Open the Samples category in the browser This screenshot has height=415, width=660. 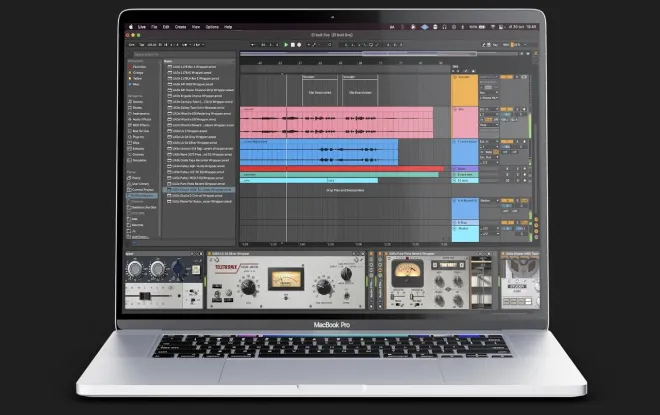coord(138,149)
